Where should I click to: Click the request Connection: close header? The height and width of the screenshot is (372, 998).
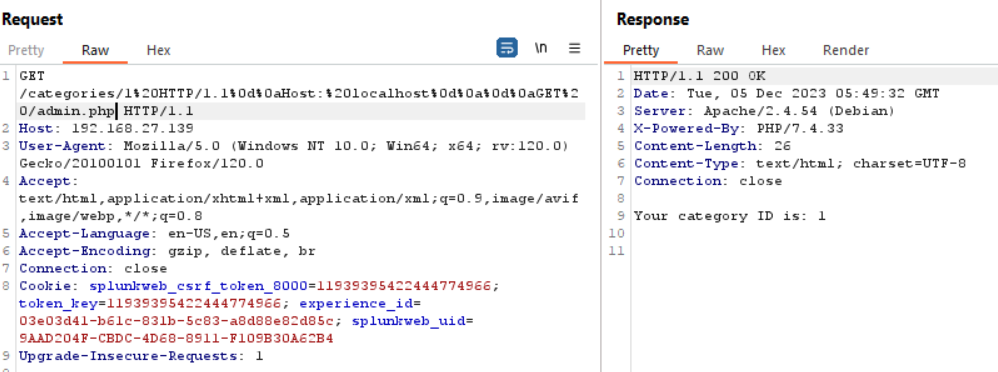click(x=93, y=268)
